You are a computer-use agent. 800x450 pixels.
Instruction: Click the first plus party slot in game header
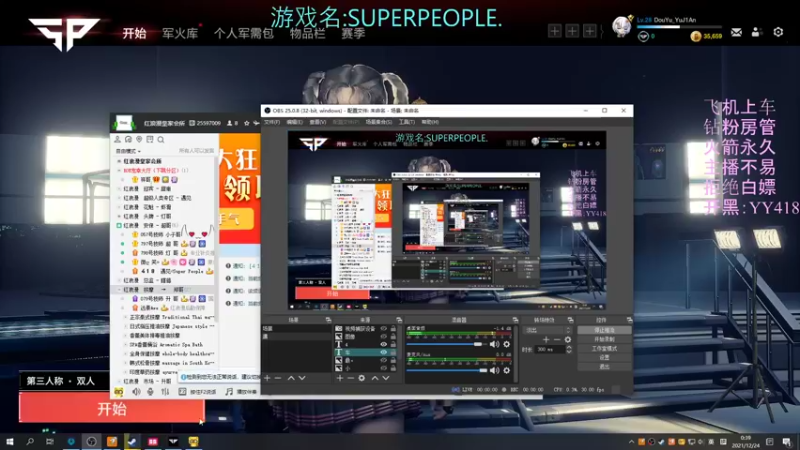[555, 31]
